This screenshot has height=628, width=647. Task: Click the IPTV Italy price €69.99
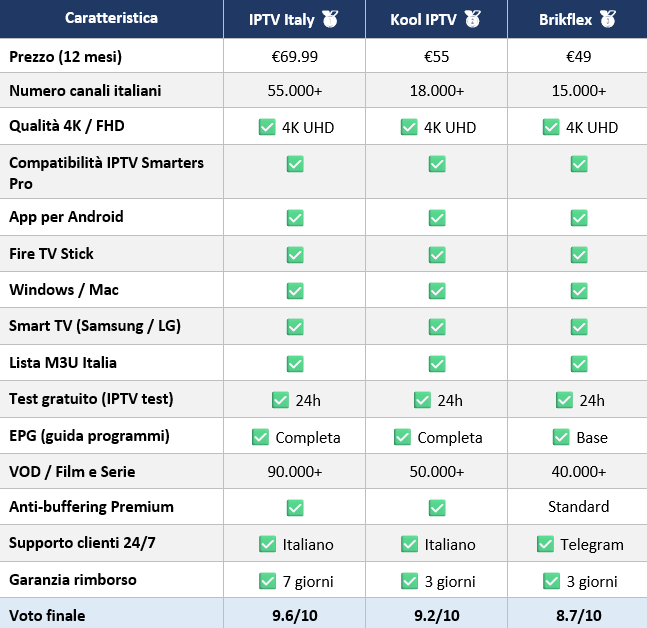click(295, 57)
